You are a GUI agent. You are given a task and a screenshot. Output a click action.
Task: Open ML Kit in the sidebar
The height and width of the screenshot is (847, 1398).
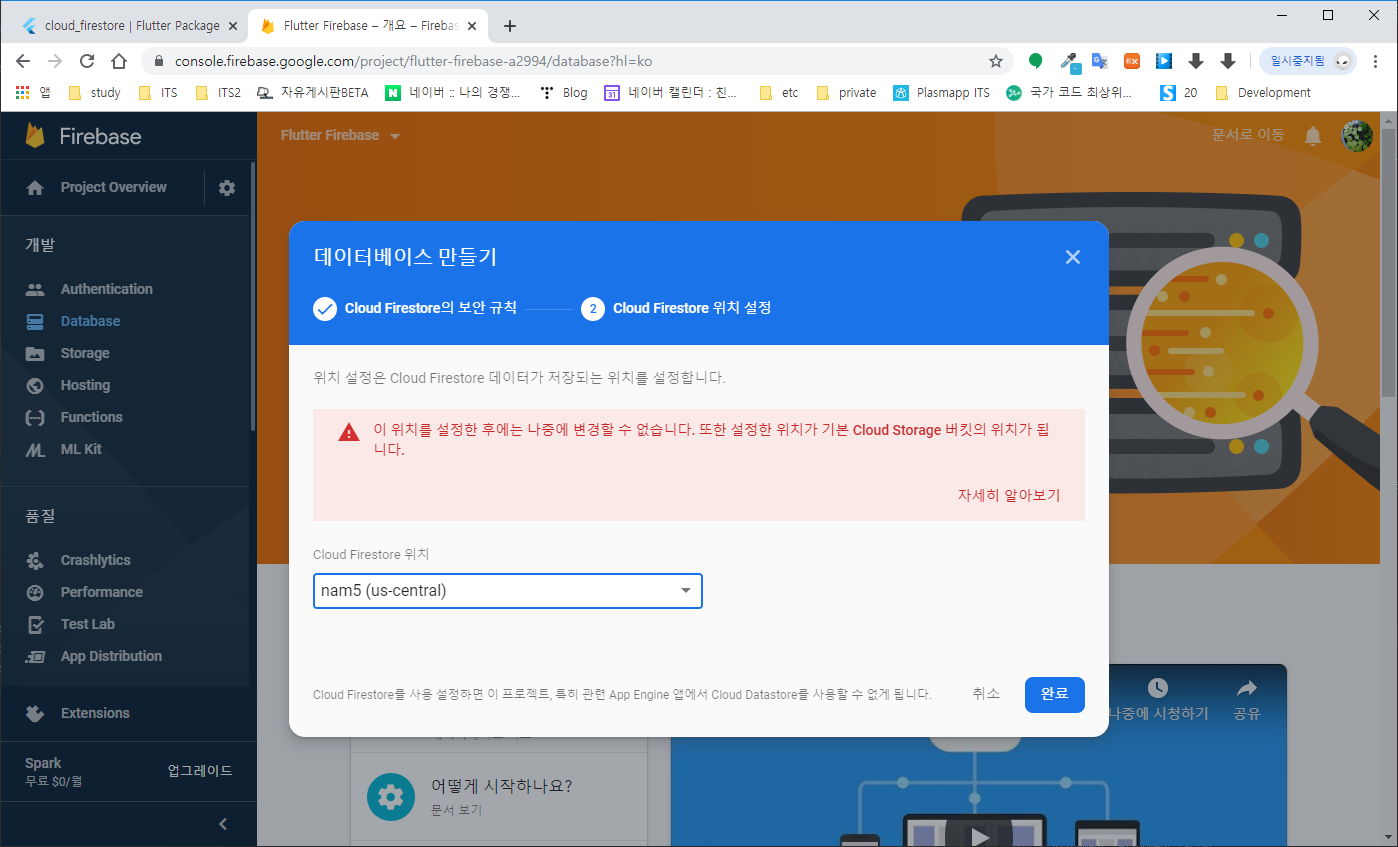coord(81,449)
